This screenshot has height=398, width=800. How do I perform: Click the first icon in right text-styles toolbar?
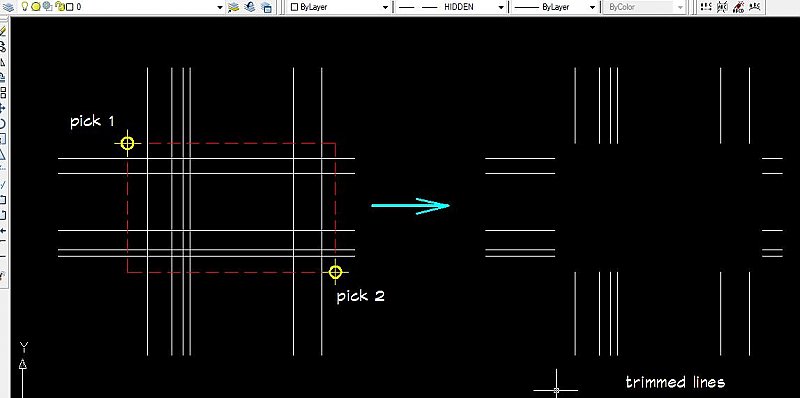click(x=706, y=7)
